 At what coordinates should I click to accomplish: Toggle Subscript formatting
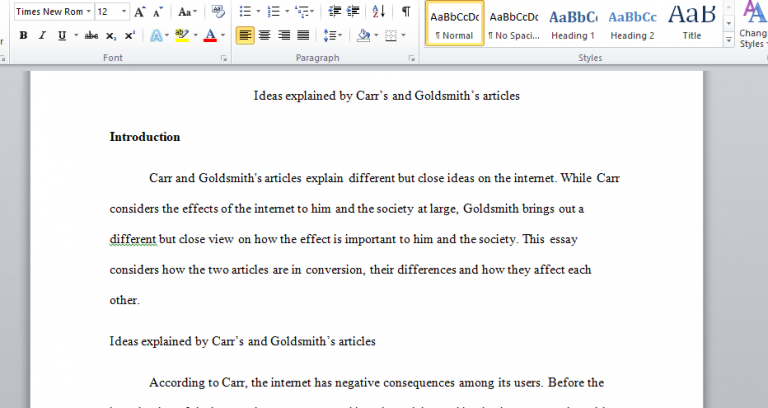(111, 36)
